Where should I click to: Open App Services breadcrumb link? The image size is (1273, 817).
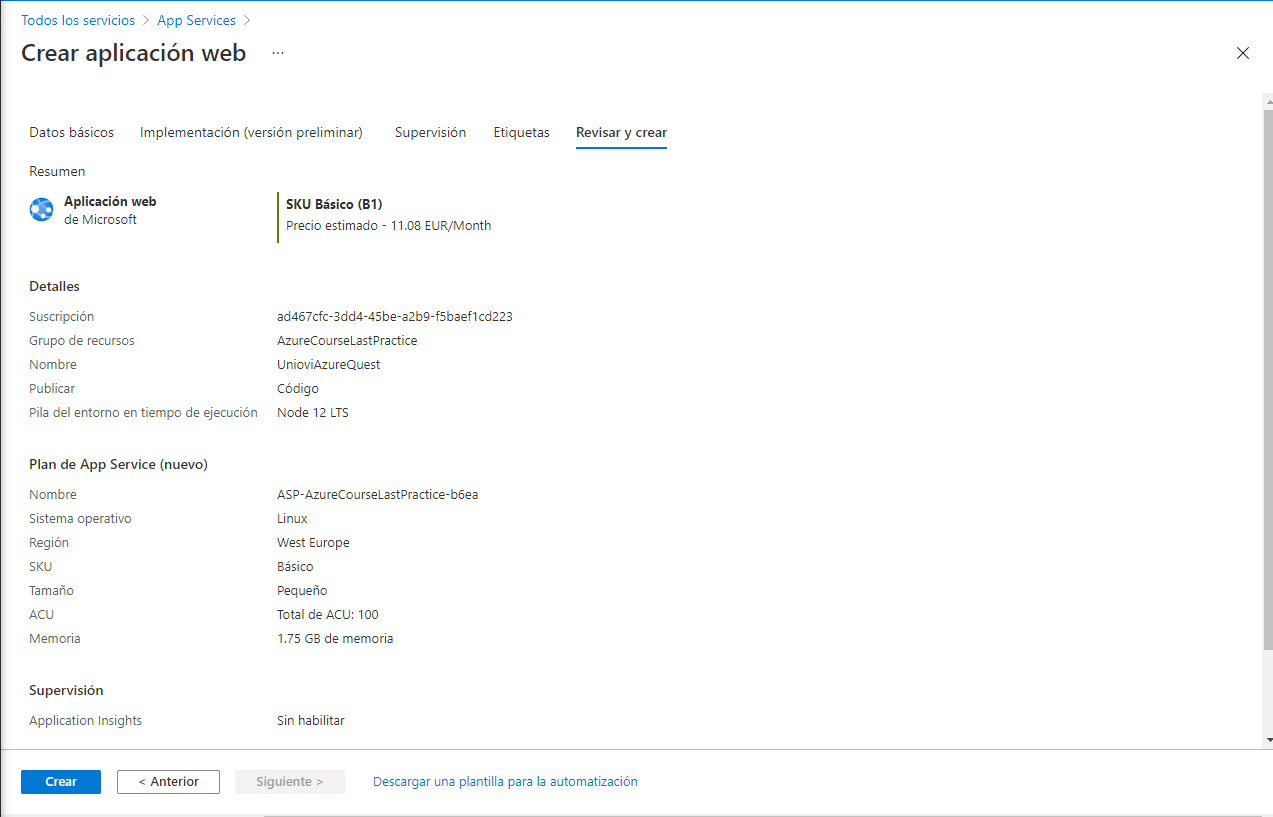[x=196, y=20]
